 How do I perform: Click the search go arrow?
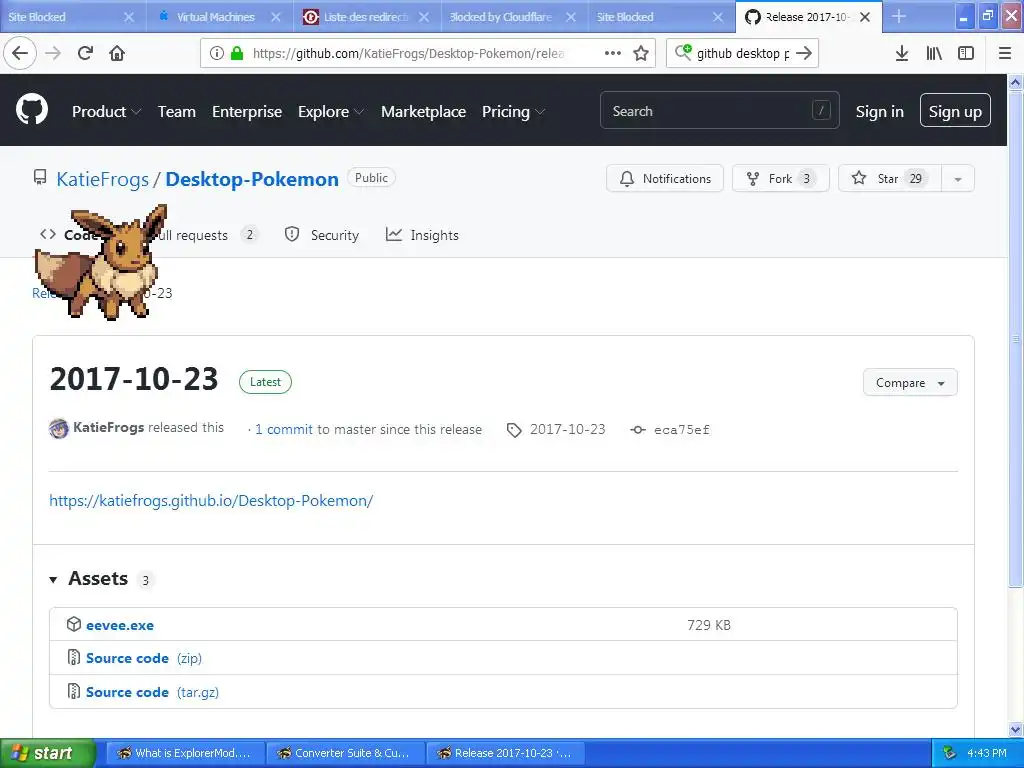click(805, 53)
